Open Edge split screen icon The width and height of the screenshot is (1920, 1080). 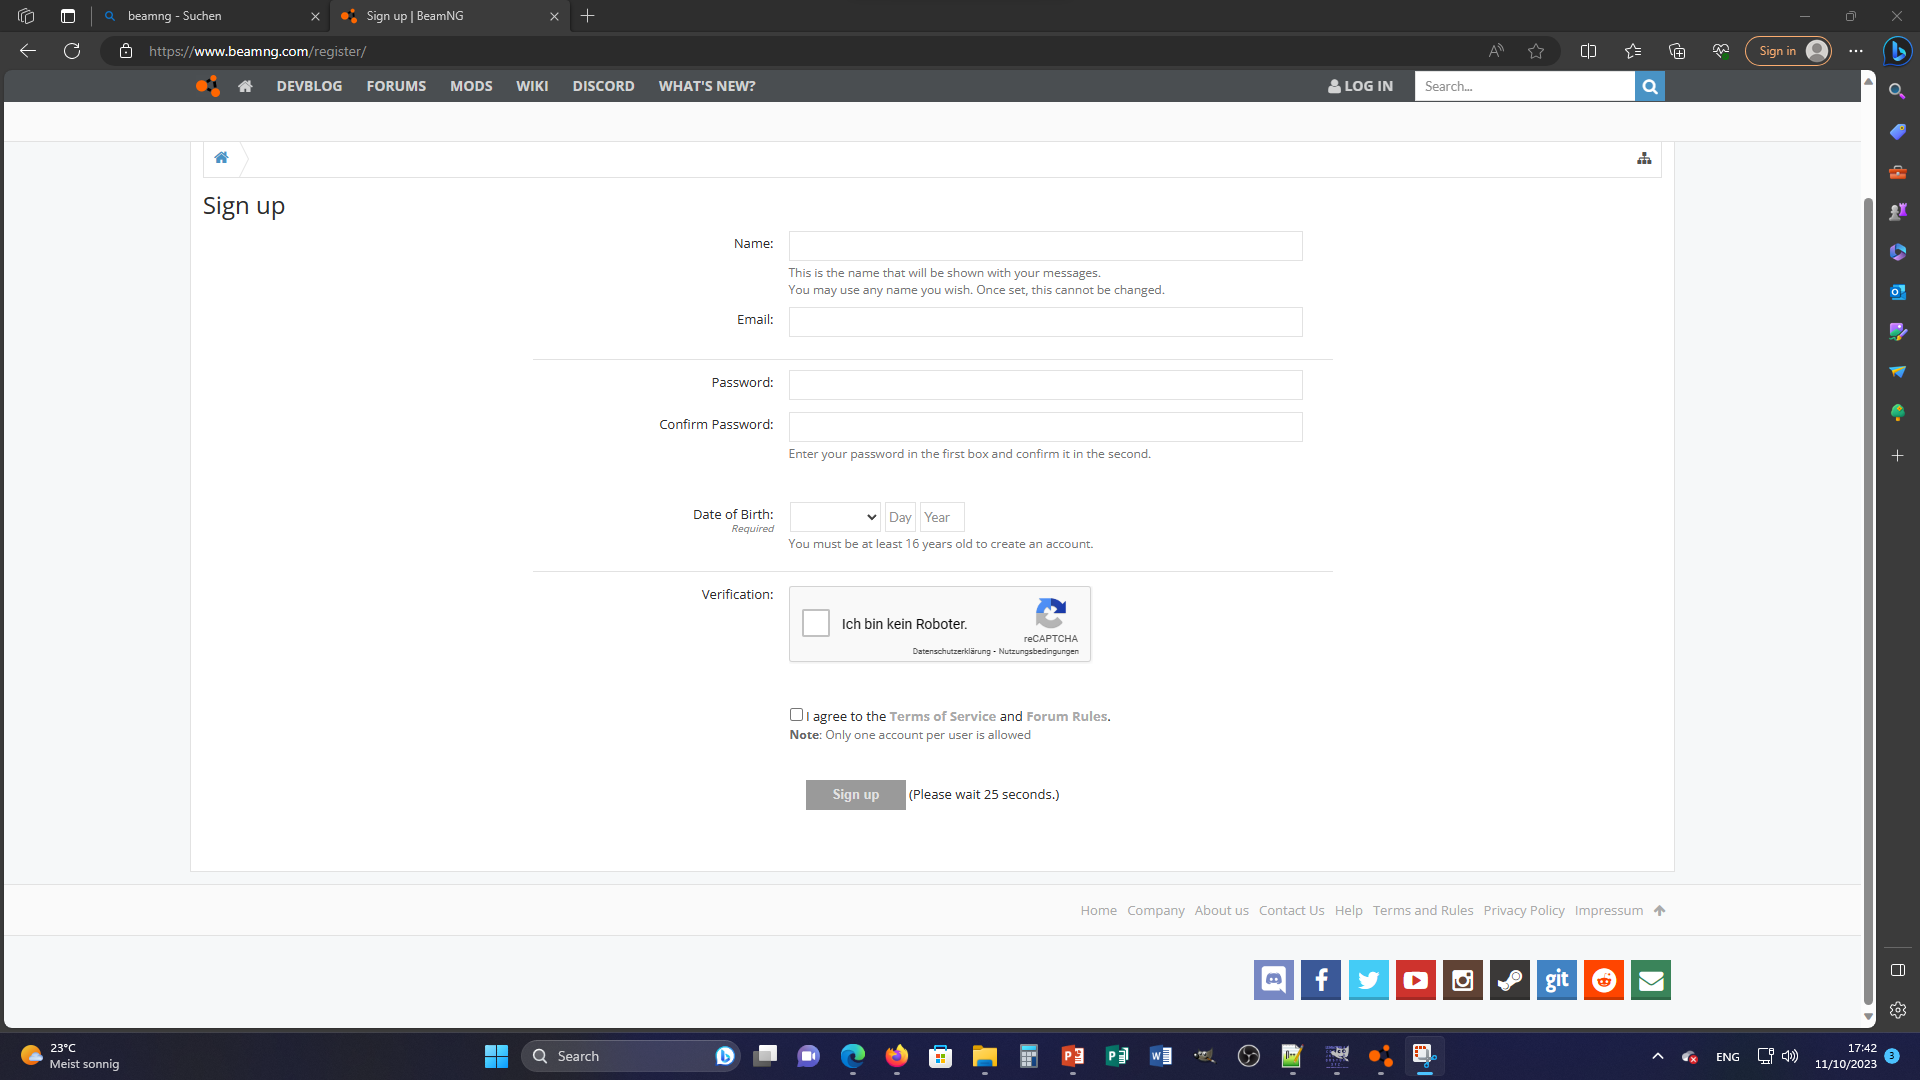click(x=1588, y=51)
